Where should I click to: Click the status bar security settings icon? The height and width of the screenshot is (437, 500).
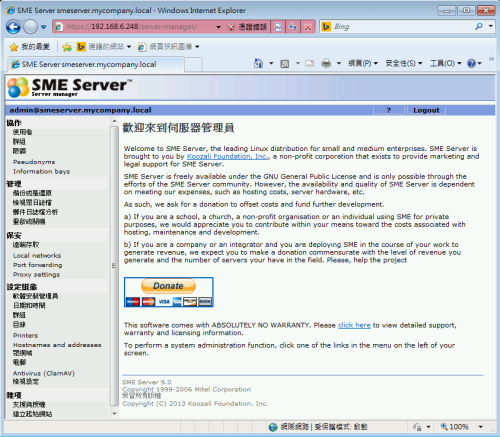tap(417, 427)
